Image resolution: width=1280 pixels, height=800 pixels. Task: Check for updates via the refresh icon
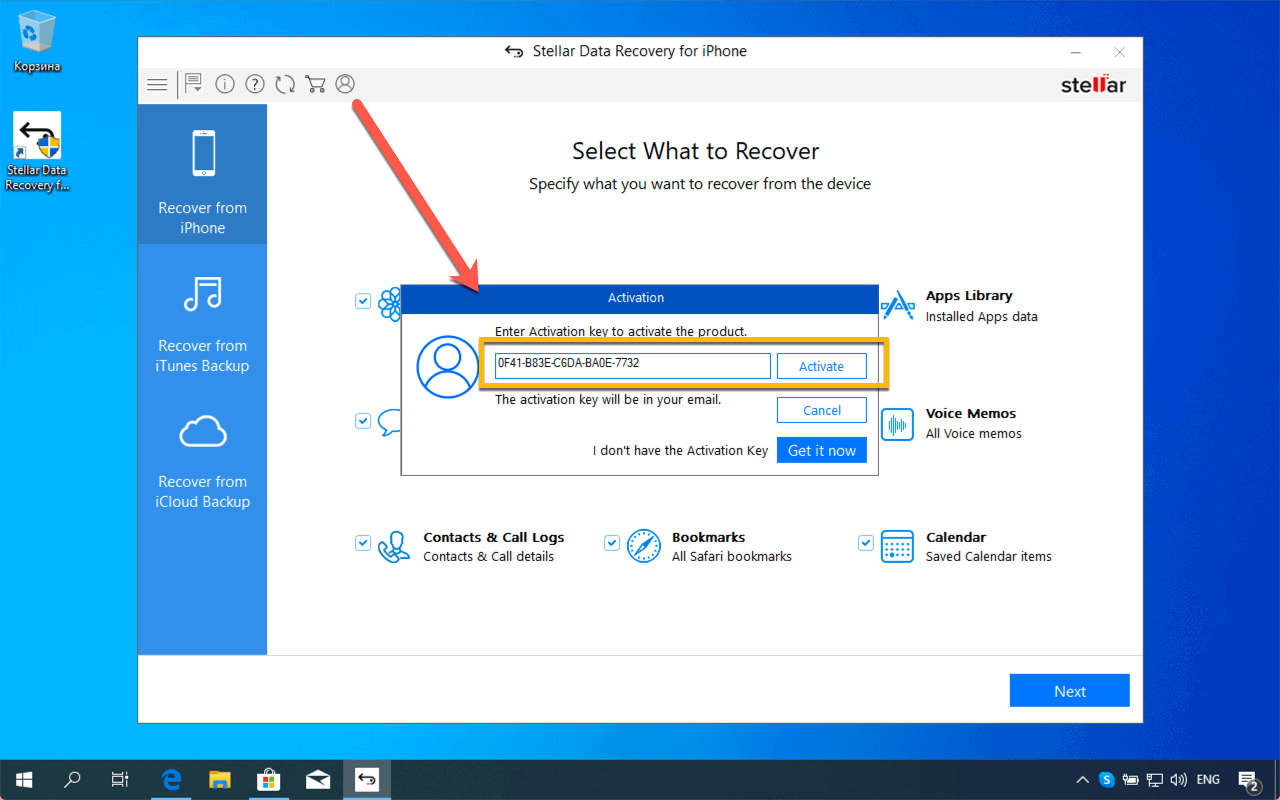point(285,84)
